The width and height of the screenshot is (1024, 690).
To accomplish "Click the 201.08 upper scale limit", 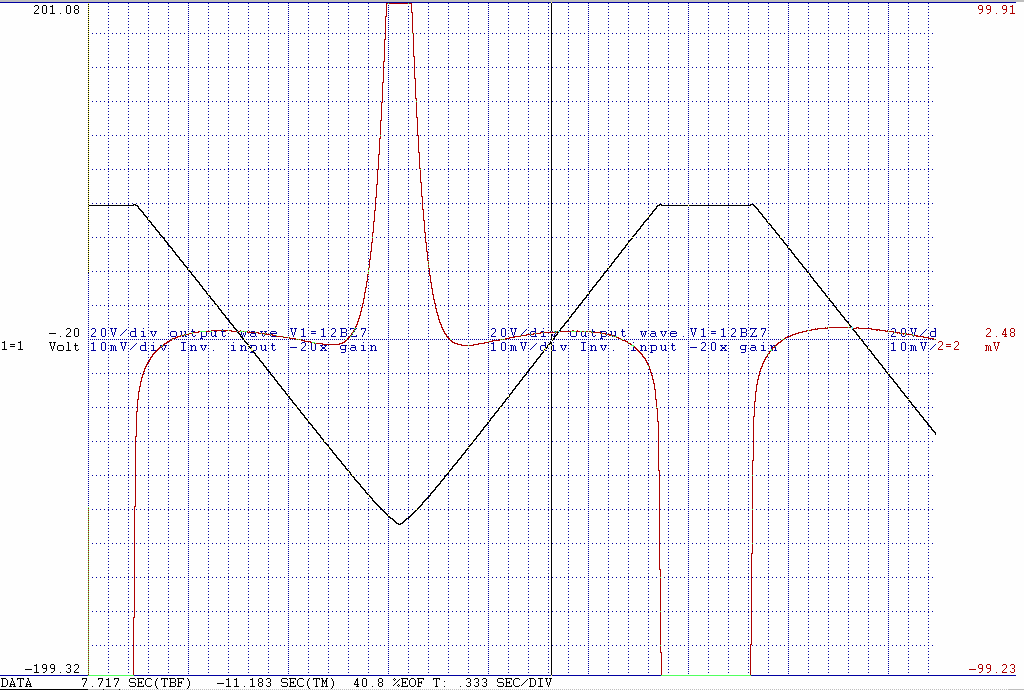I will [56, 10].
